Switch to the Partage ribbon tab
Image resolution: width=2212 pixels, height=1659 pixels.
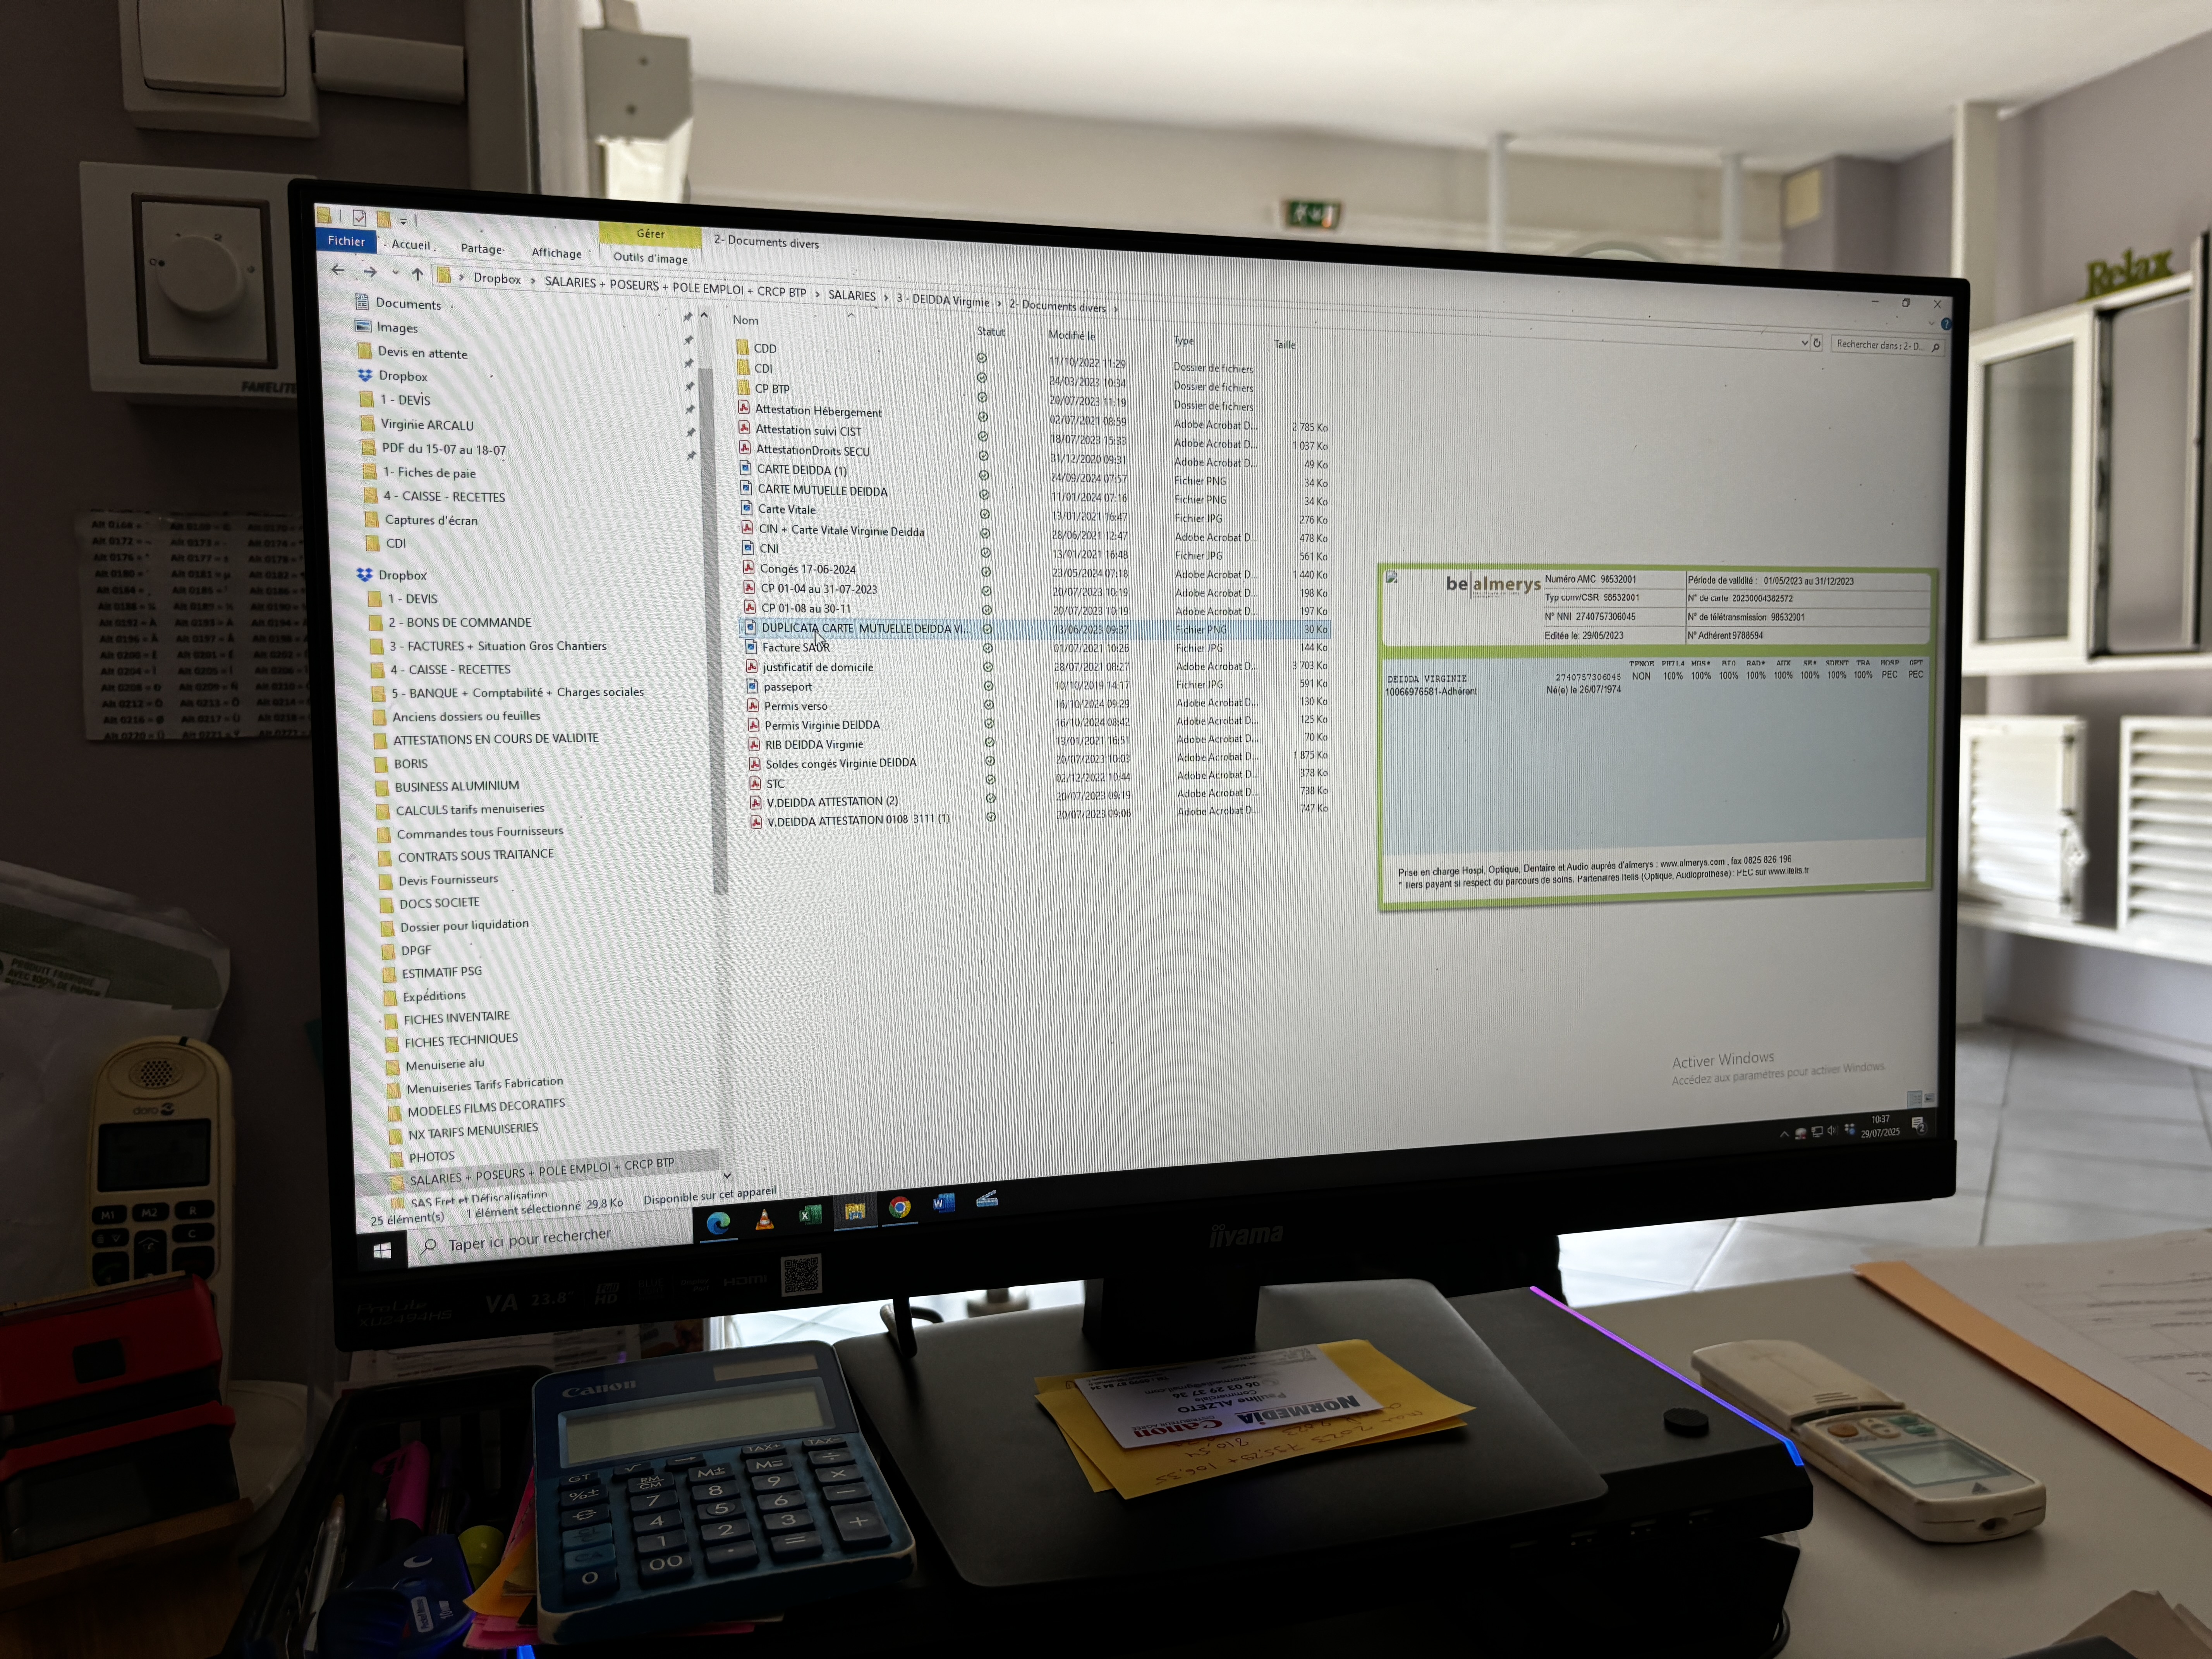pos(482,248)
